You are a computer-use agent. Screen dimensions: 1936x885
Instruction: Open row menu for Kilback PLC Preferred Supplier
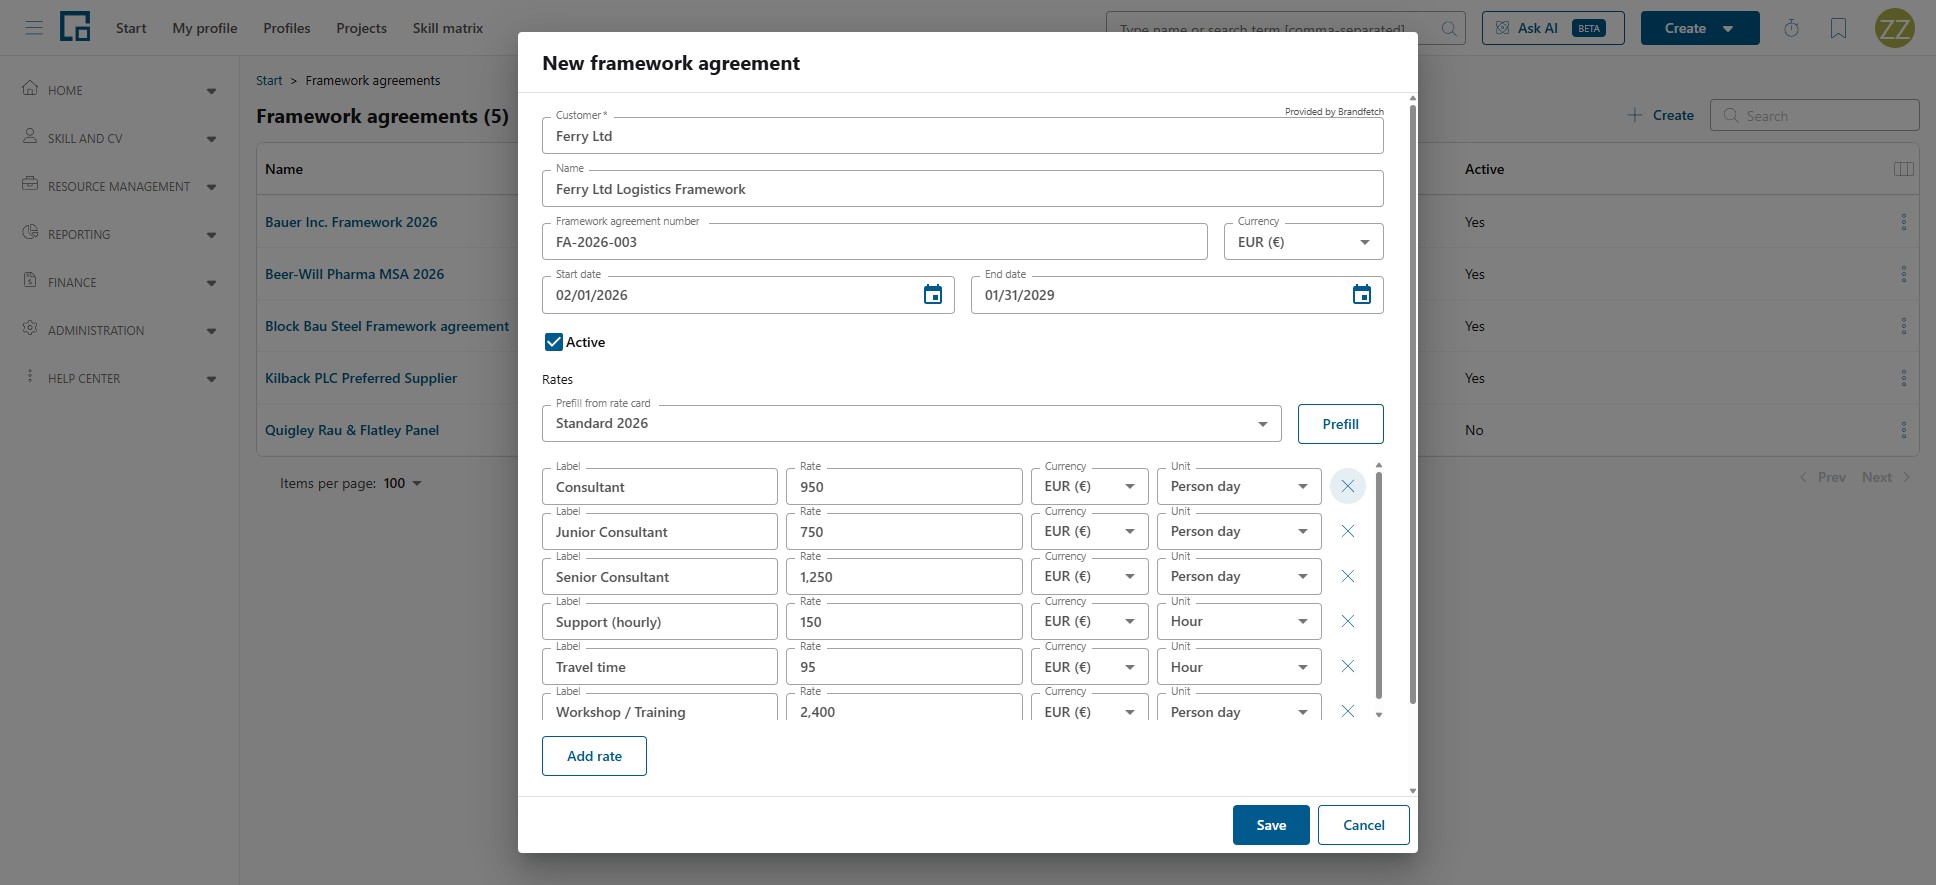[x=1903, y=378]
